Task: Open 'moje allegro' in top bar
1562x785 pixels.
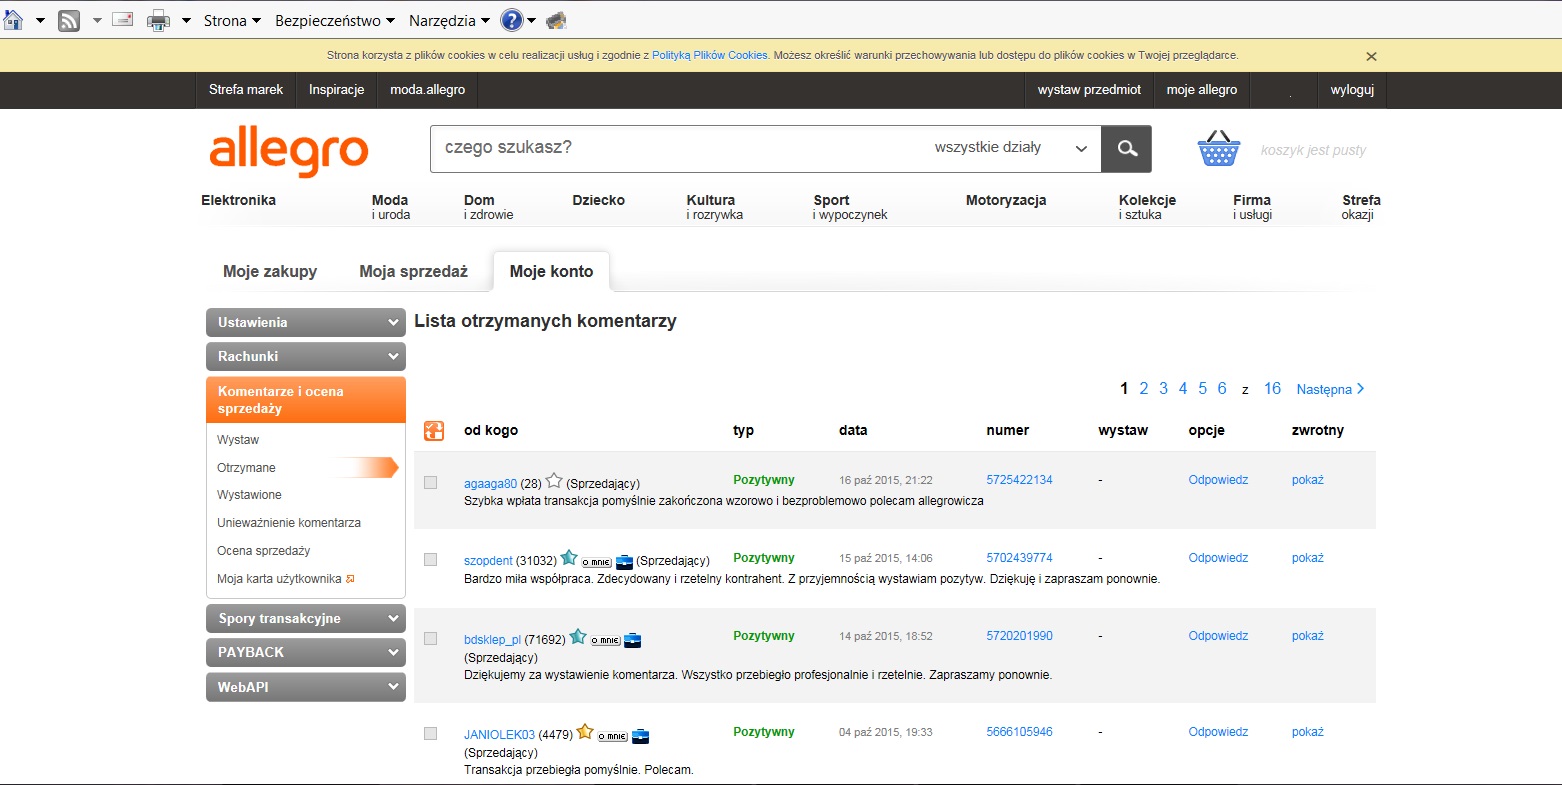Action: (x=1201, y=90)
